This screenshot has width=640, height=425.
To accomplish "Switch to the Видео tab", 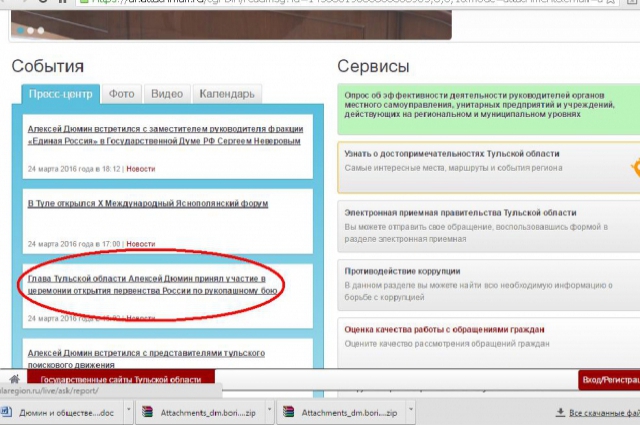I will pyautogui.click(x=166, y=94).
